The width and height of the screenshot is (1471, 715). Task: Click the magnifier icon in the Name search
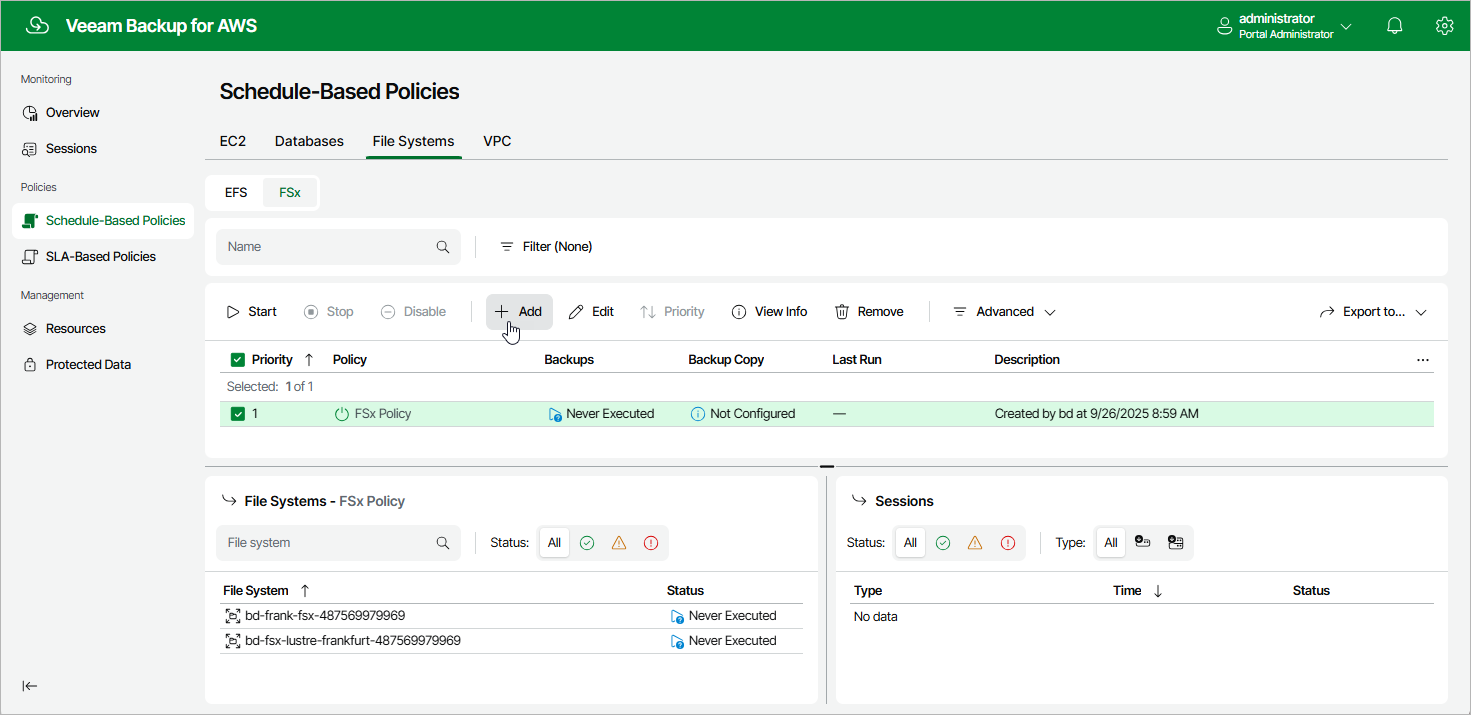tap(443, 247)
